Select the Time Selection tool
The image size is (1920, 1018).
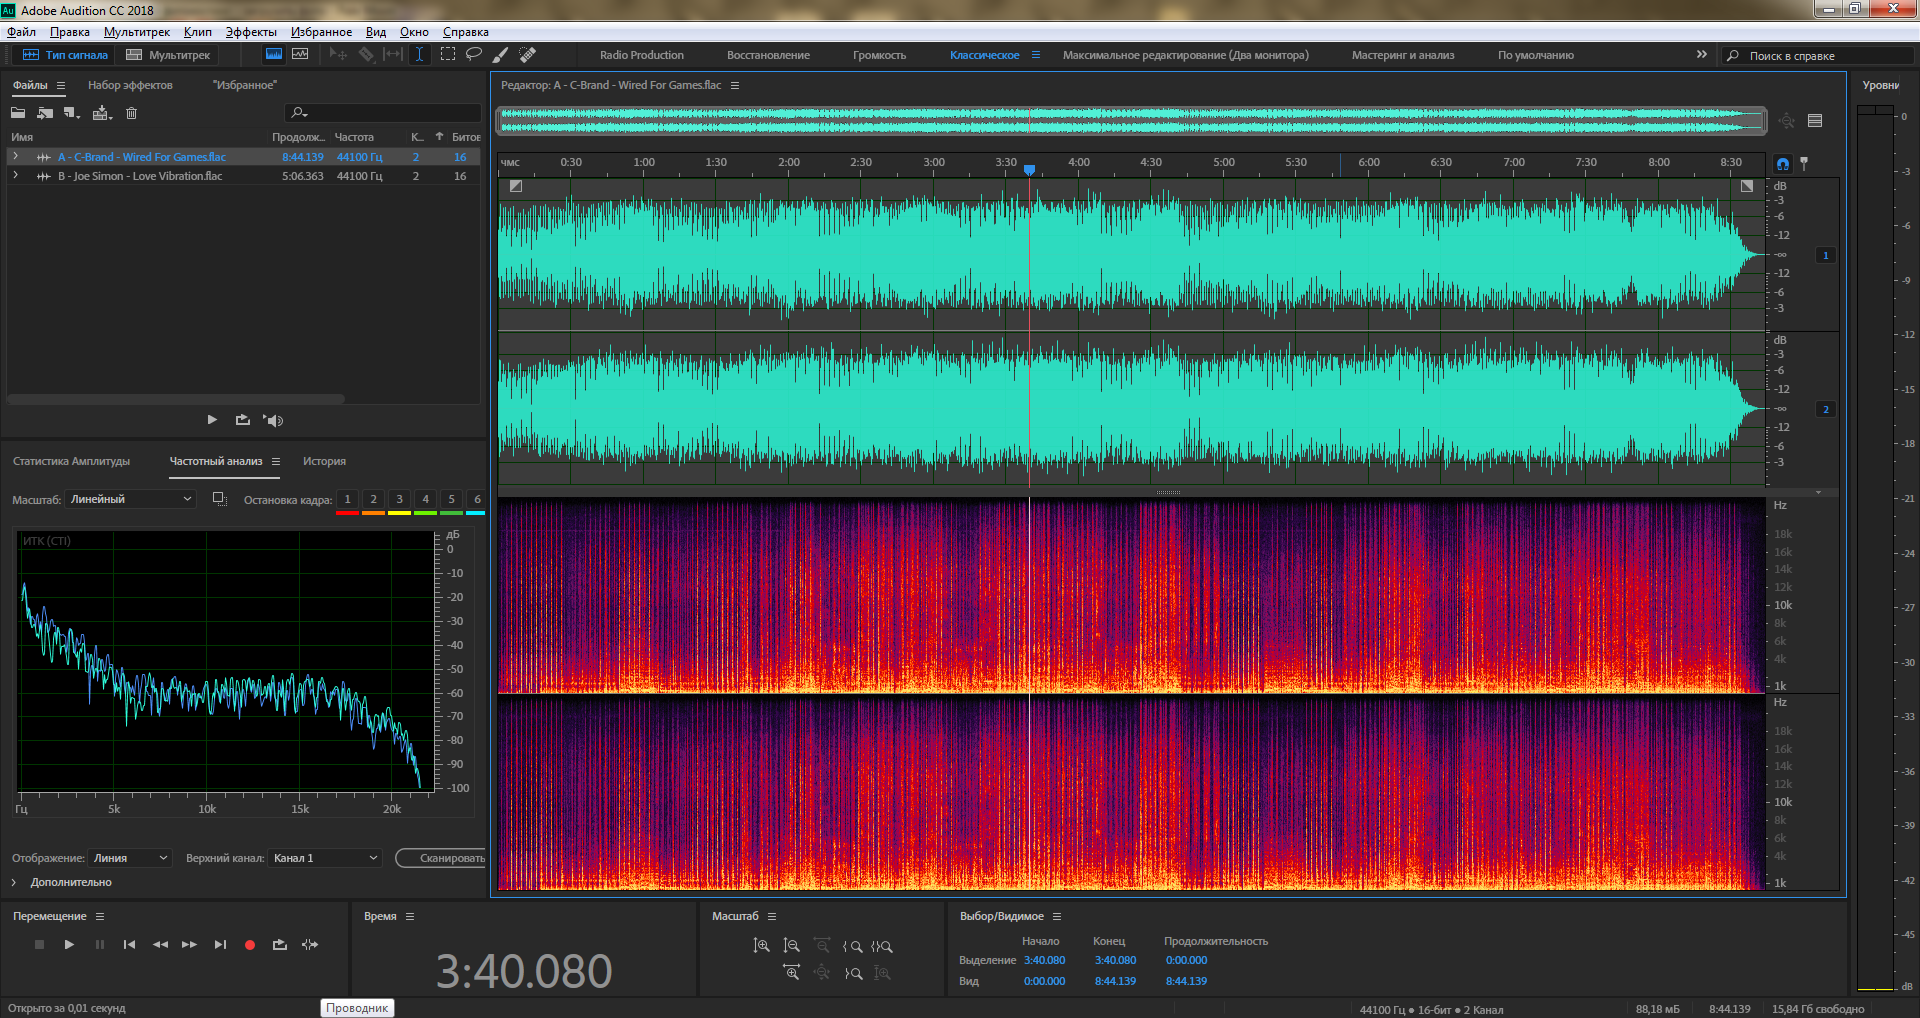pos(420,55)
